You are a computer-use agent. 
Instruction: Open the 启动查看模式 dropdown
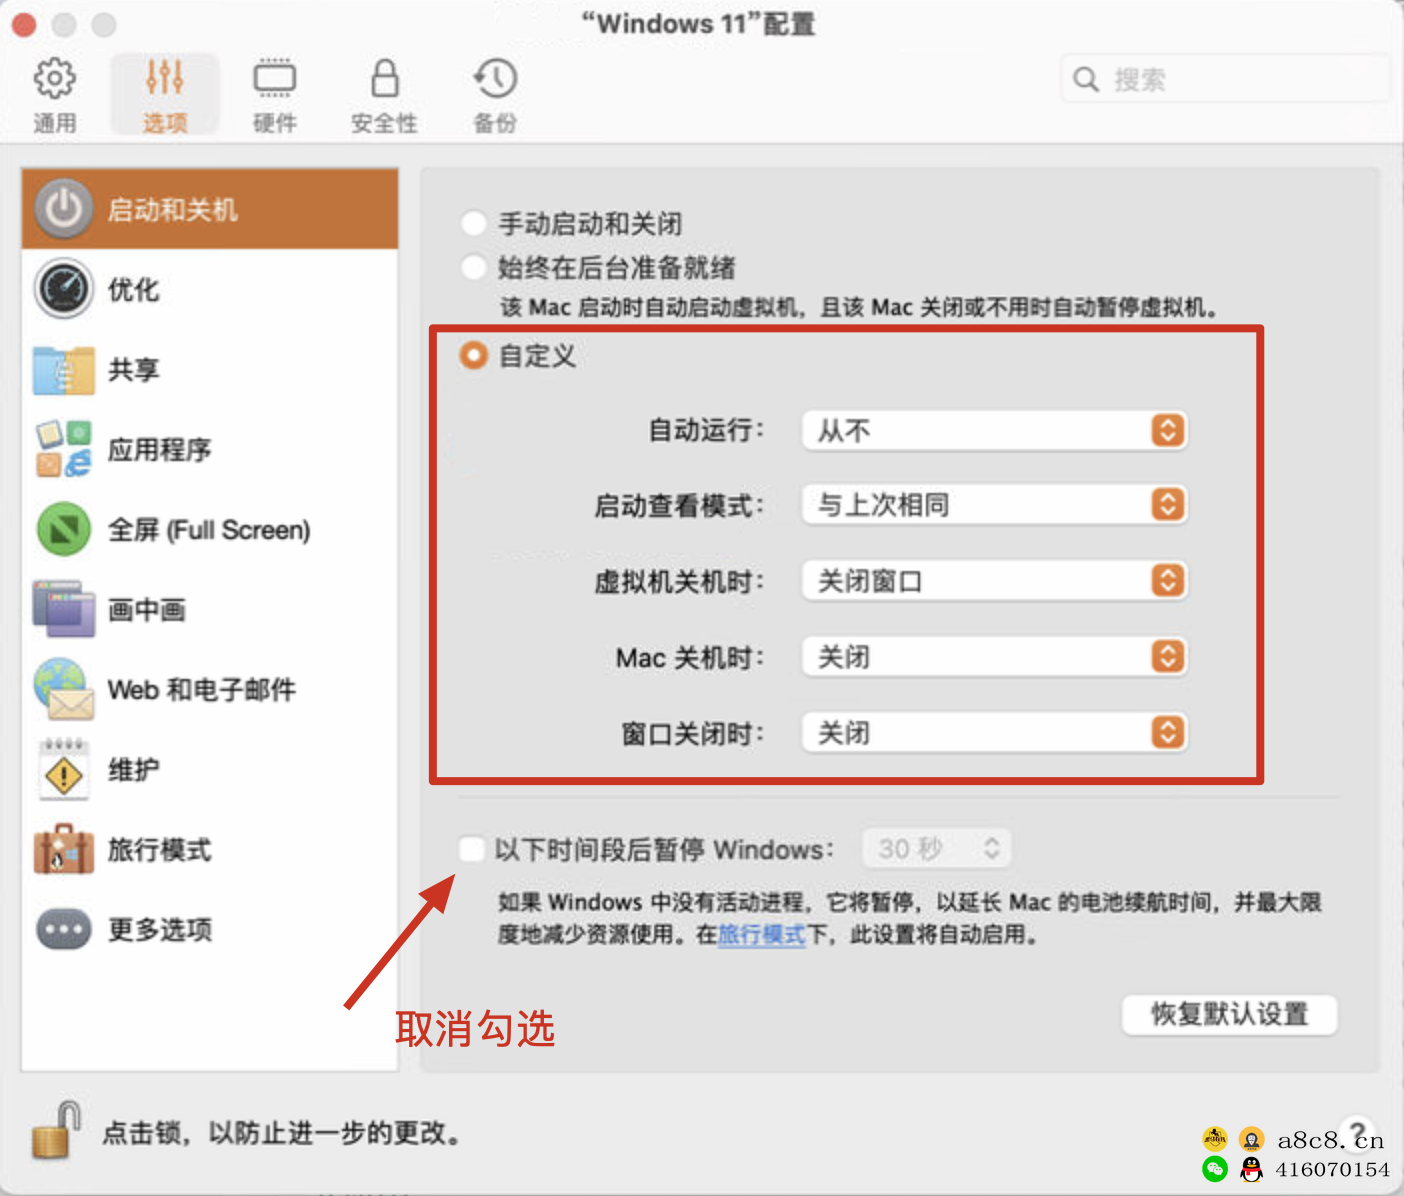point(994,505)
